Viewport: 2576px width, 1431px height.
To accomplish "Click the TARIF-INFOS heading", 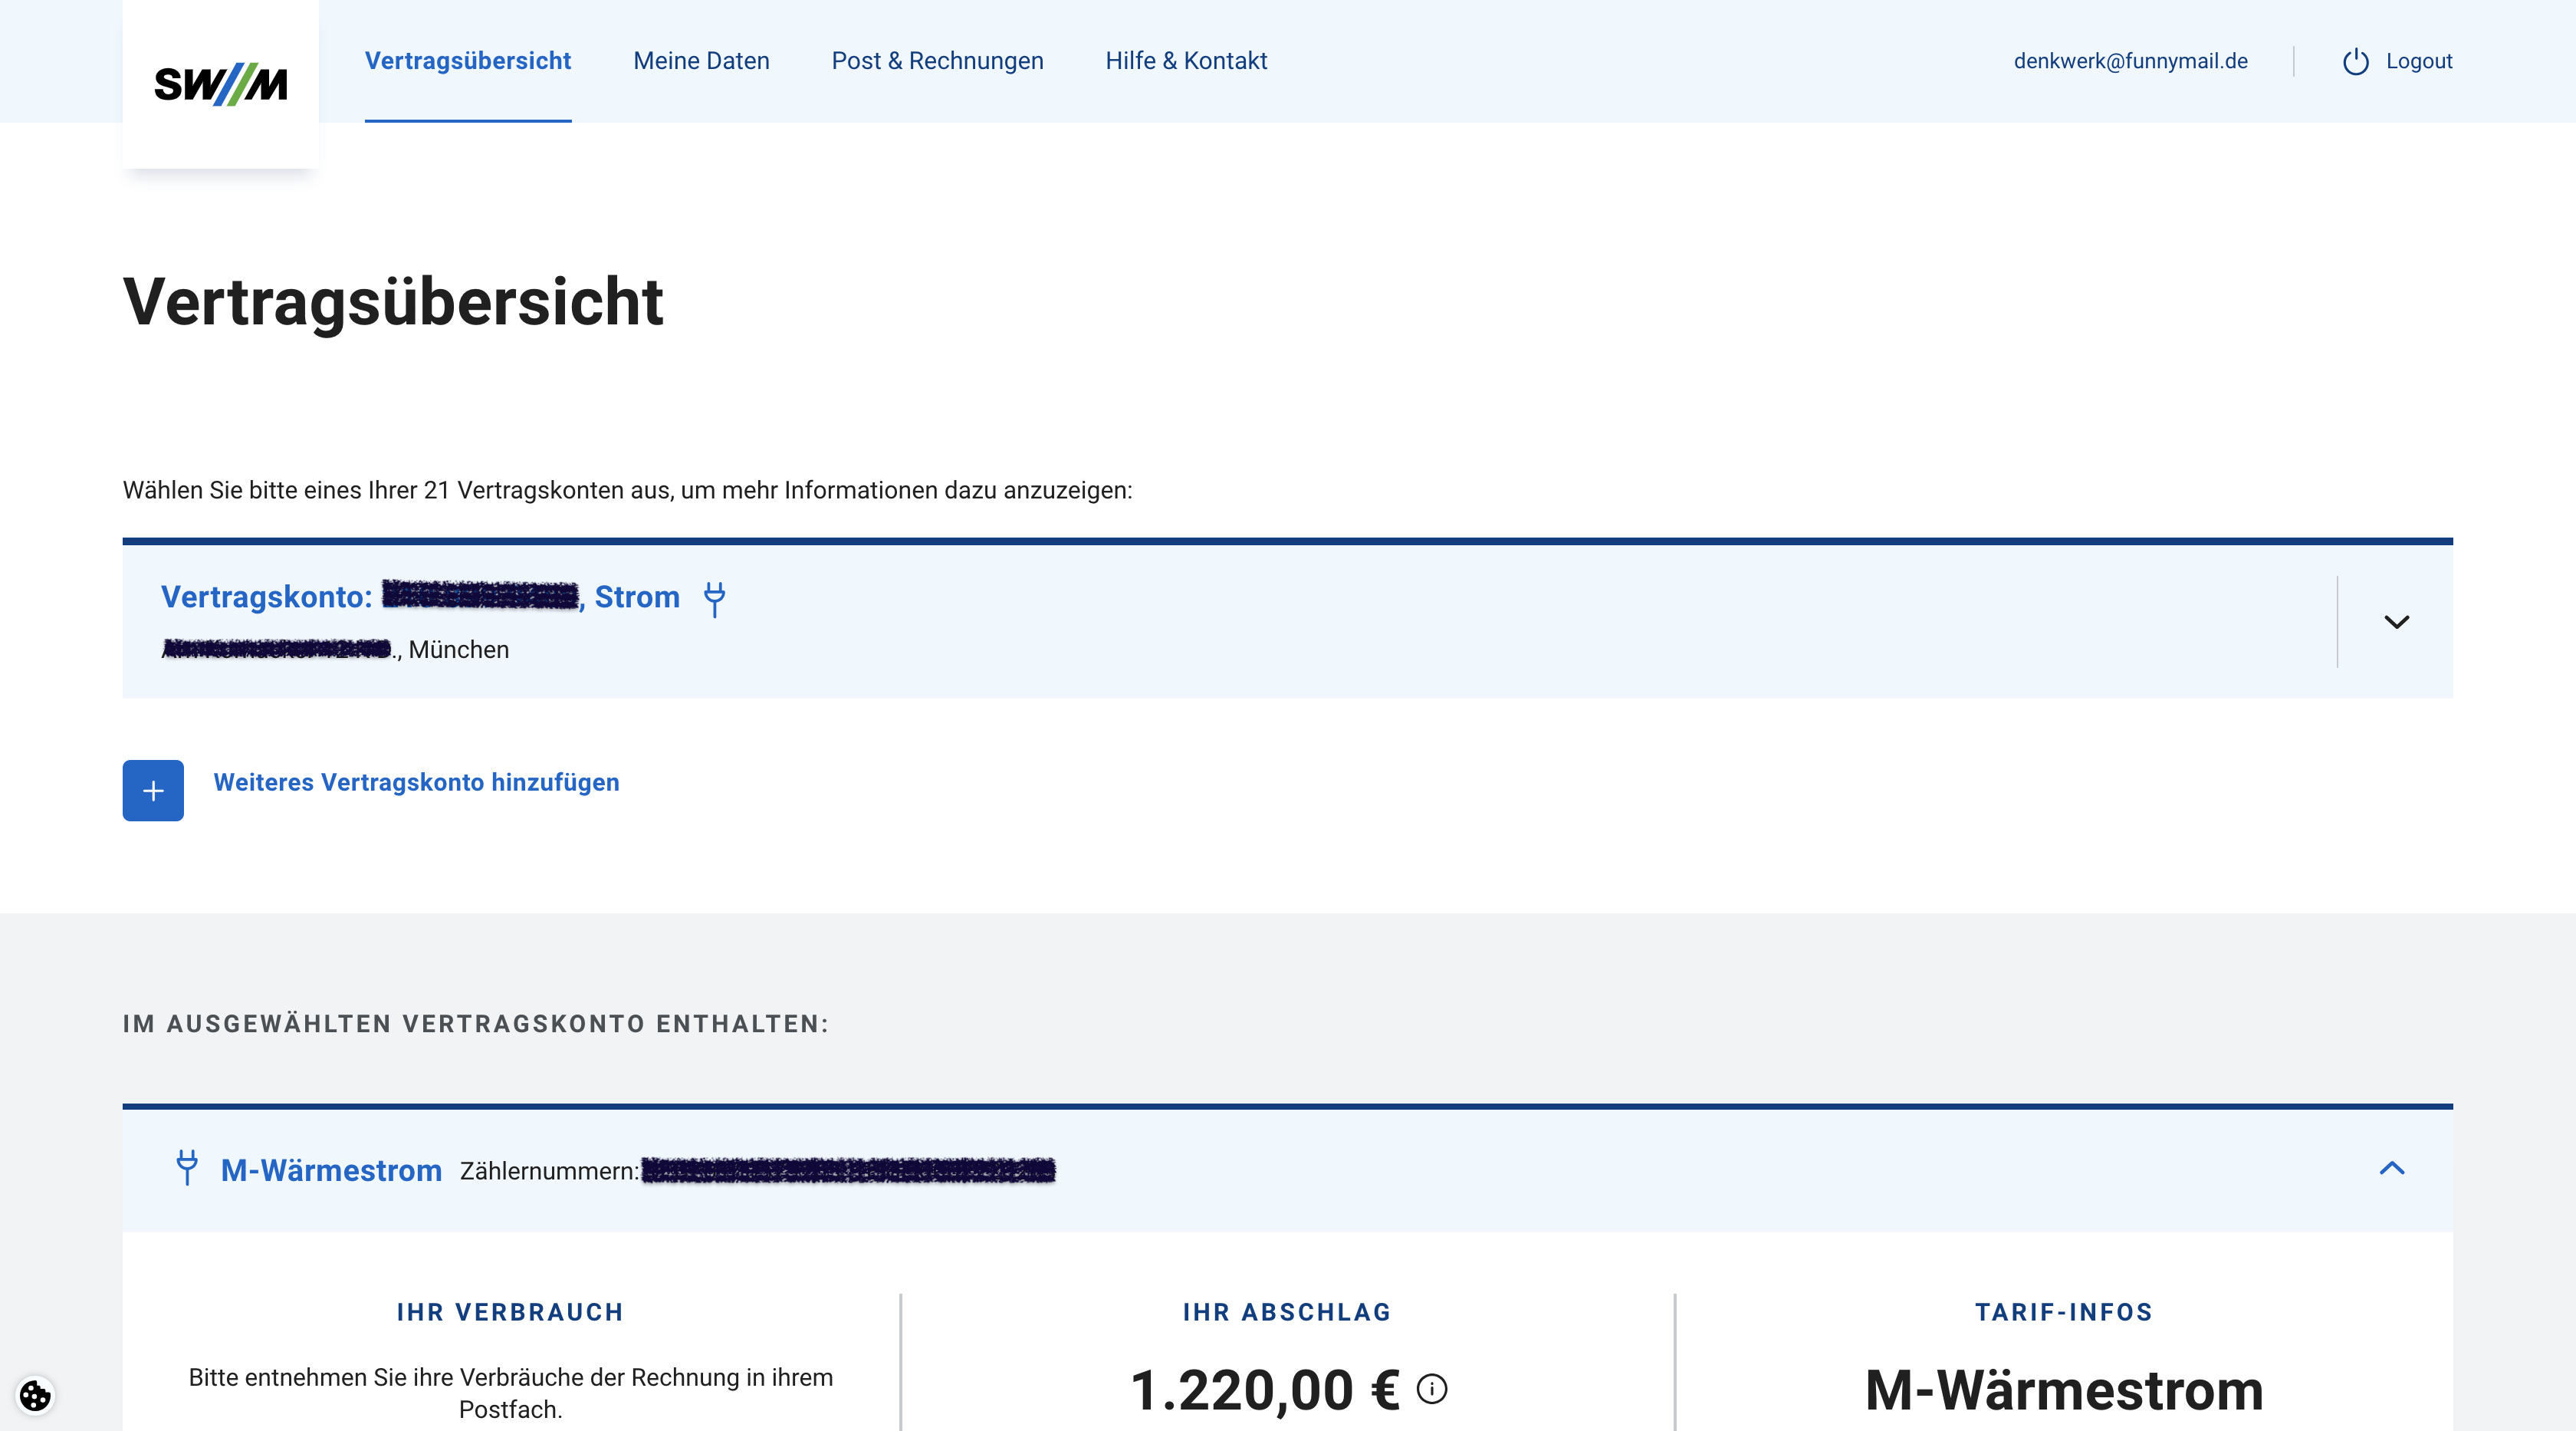I will tap(2063, 1312).
